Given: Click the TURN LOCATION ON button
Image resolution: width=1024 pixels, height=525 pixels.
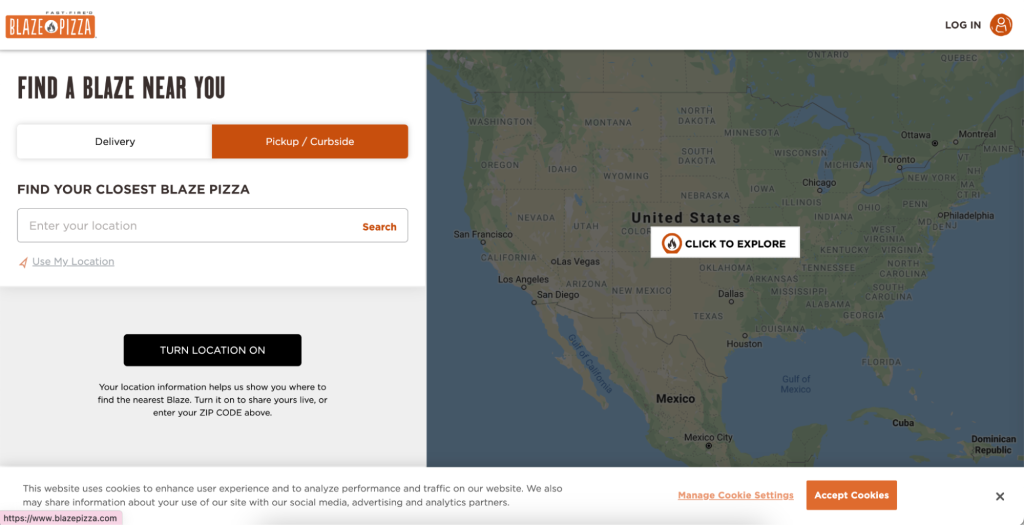Looking at the screenshot, I should pos(212,350).
